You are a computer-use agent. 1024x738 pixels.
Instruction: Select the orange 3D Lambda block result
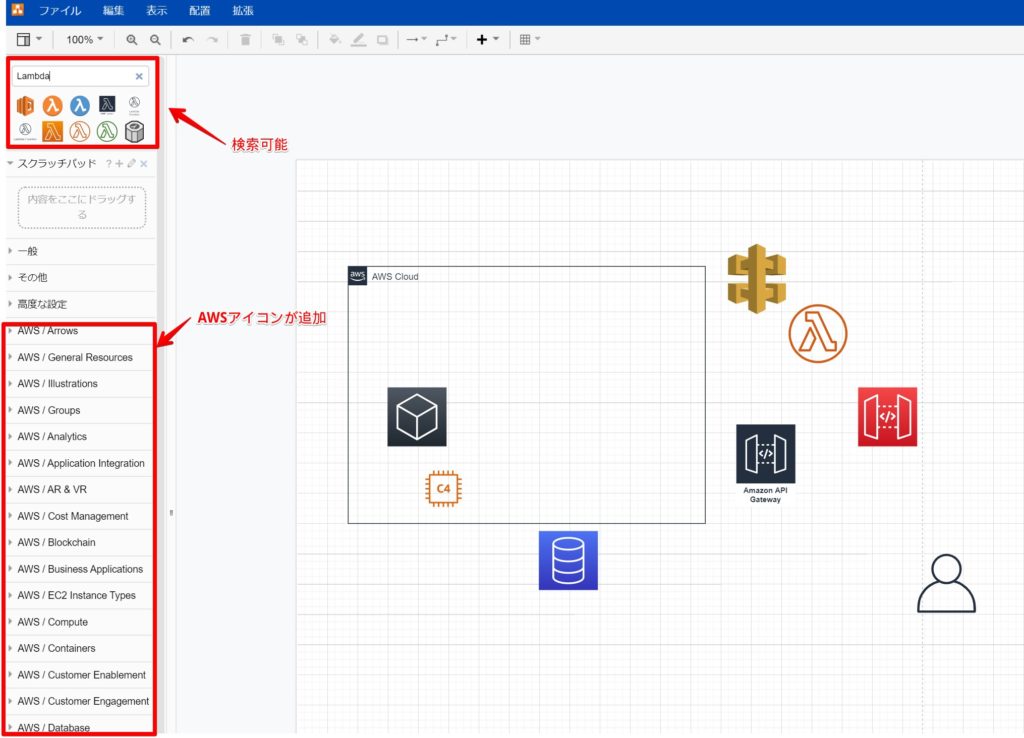click(25, 105)
